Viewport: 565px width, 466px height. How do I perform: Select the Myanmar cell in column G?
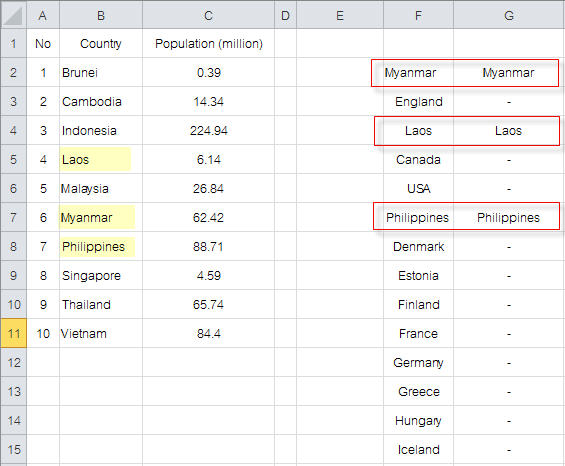[x=508, y=73]
